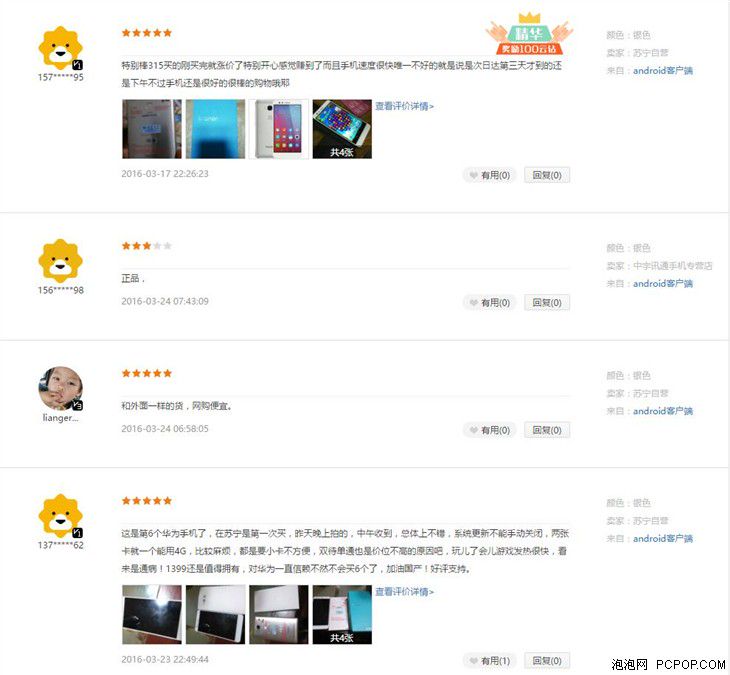The height and width of the screenshot is (675, 730).
Task: Click the android客户端 link of the first review
Action: (663, 71)
